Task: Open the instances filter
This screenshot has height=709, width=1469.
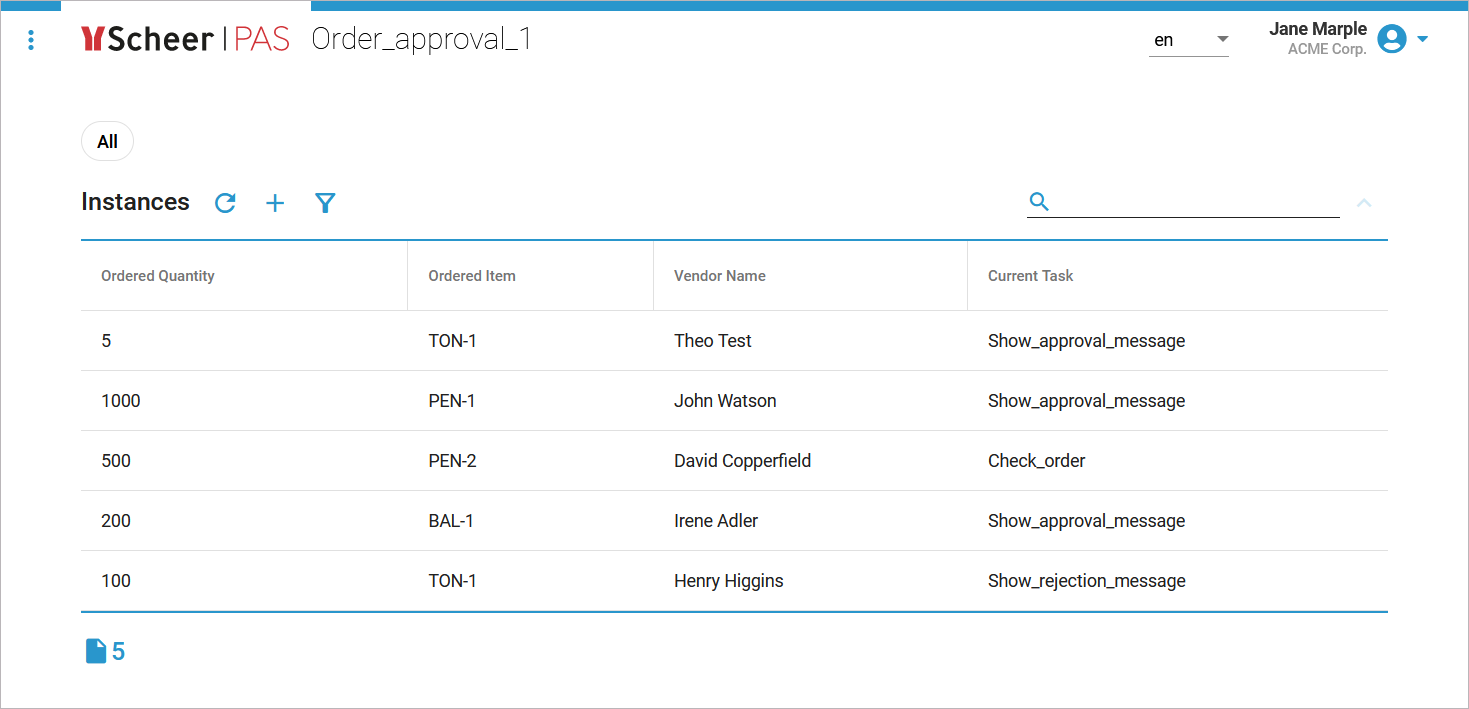Action: (x=325, y=203)
